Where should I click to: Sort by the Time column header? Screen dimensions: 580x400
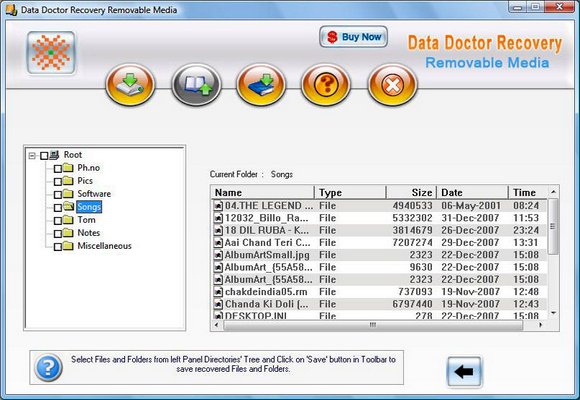pyautogui.click(x=528, y=192)
